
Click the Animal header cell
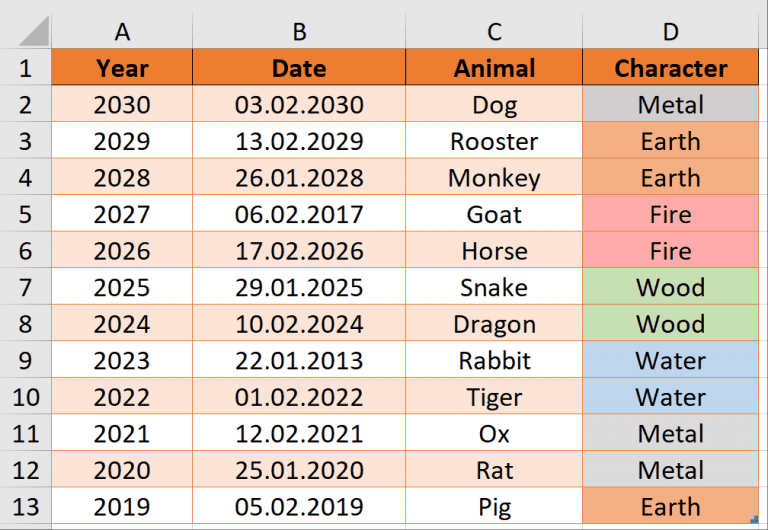[494, 68]
